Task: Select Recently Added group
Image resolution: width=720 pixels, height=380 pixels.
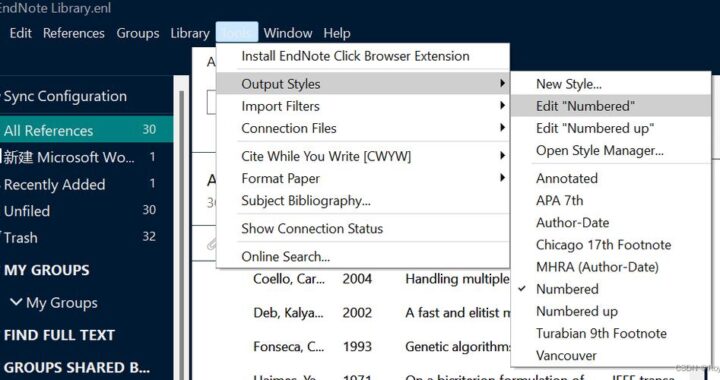Action: (x=86, y=184)
